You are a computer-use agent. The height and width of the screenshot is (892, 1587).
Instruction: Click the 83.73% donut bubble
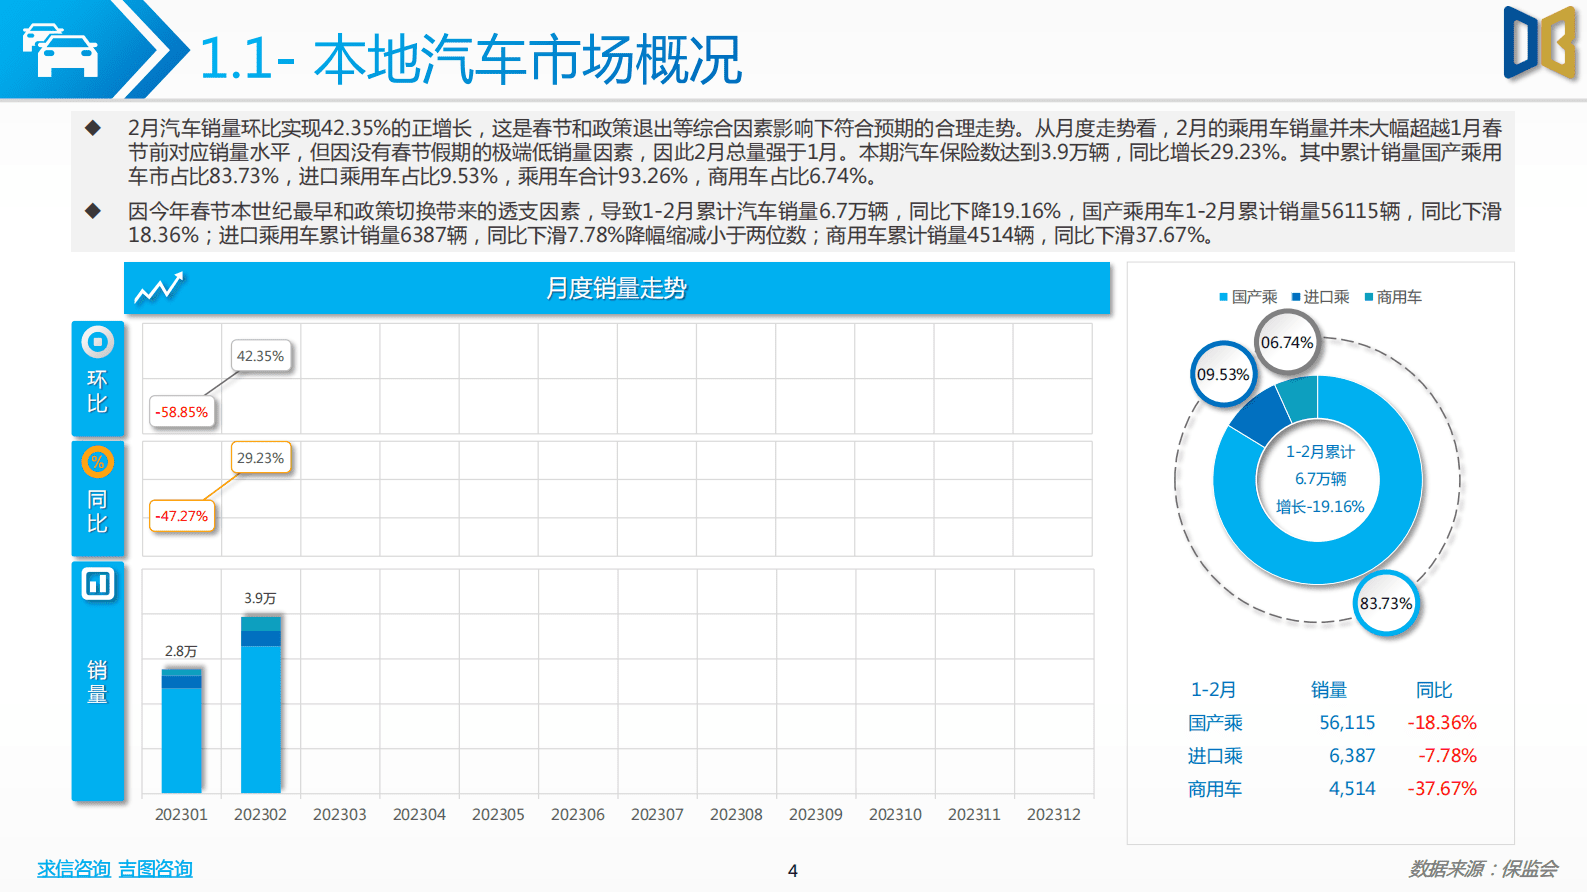(x=1386, y=603)
